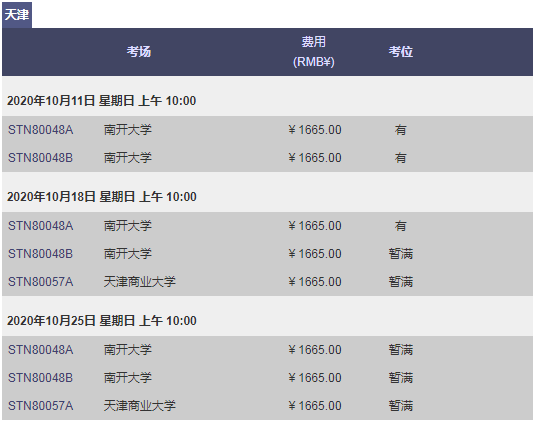Click 暂满 status for October 18 STN80057A
This screenshot has width=538, height=426.
(x=400, y=282)
